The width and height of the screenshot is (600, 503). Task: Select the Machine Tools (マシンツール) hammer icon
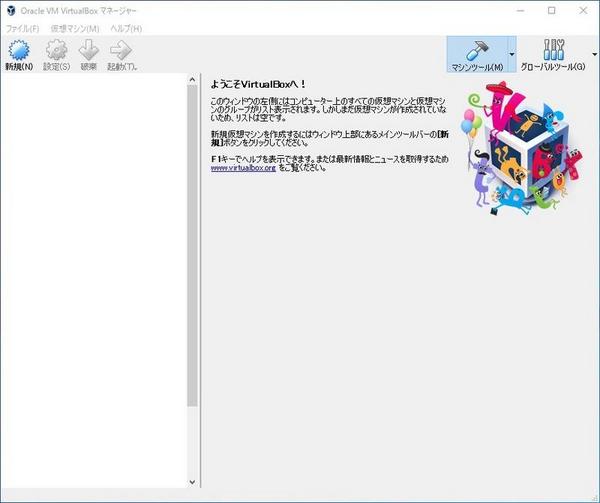coord(477,50)
